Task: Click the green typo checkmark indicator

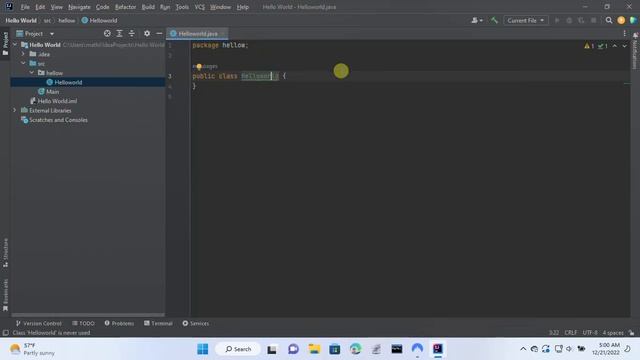Action: click(x=602, y=46)
